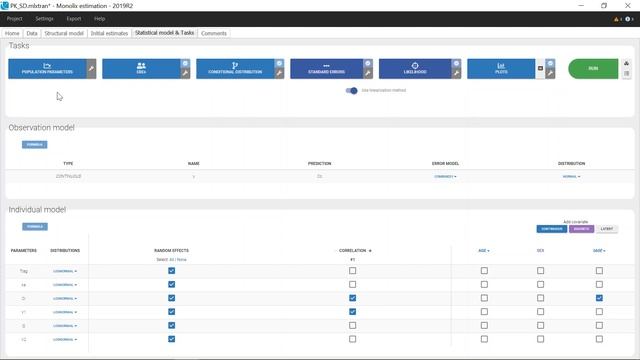The width and height of the screenshot is (640, 360).
Task: Open observation Error Model dropdown
Action: (x=445, y=177)
